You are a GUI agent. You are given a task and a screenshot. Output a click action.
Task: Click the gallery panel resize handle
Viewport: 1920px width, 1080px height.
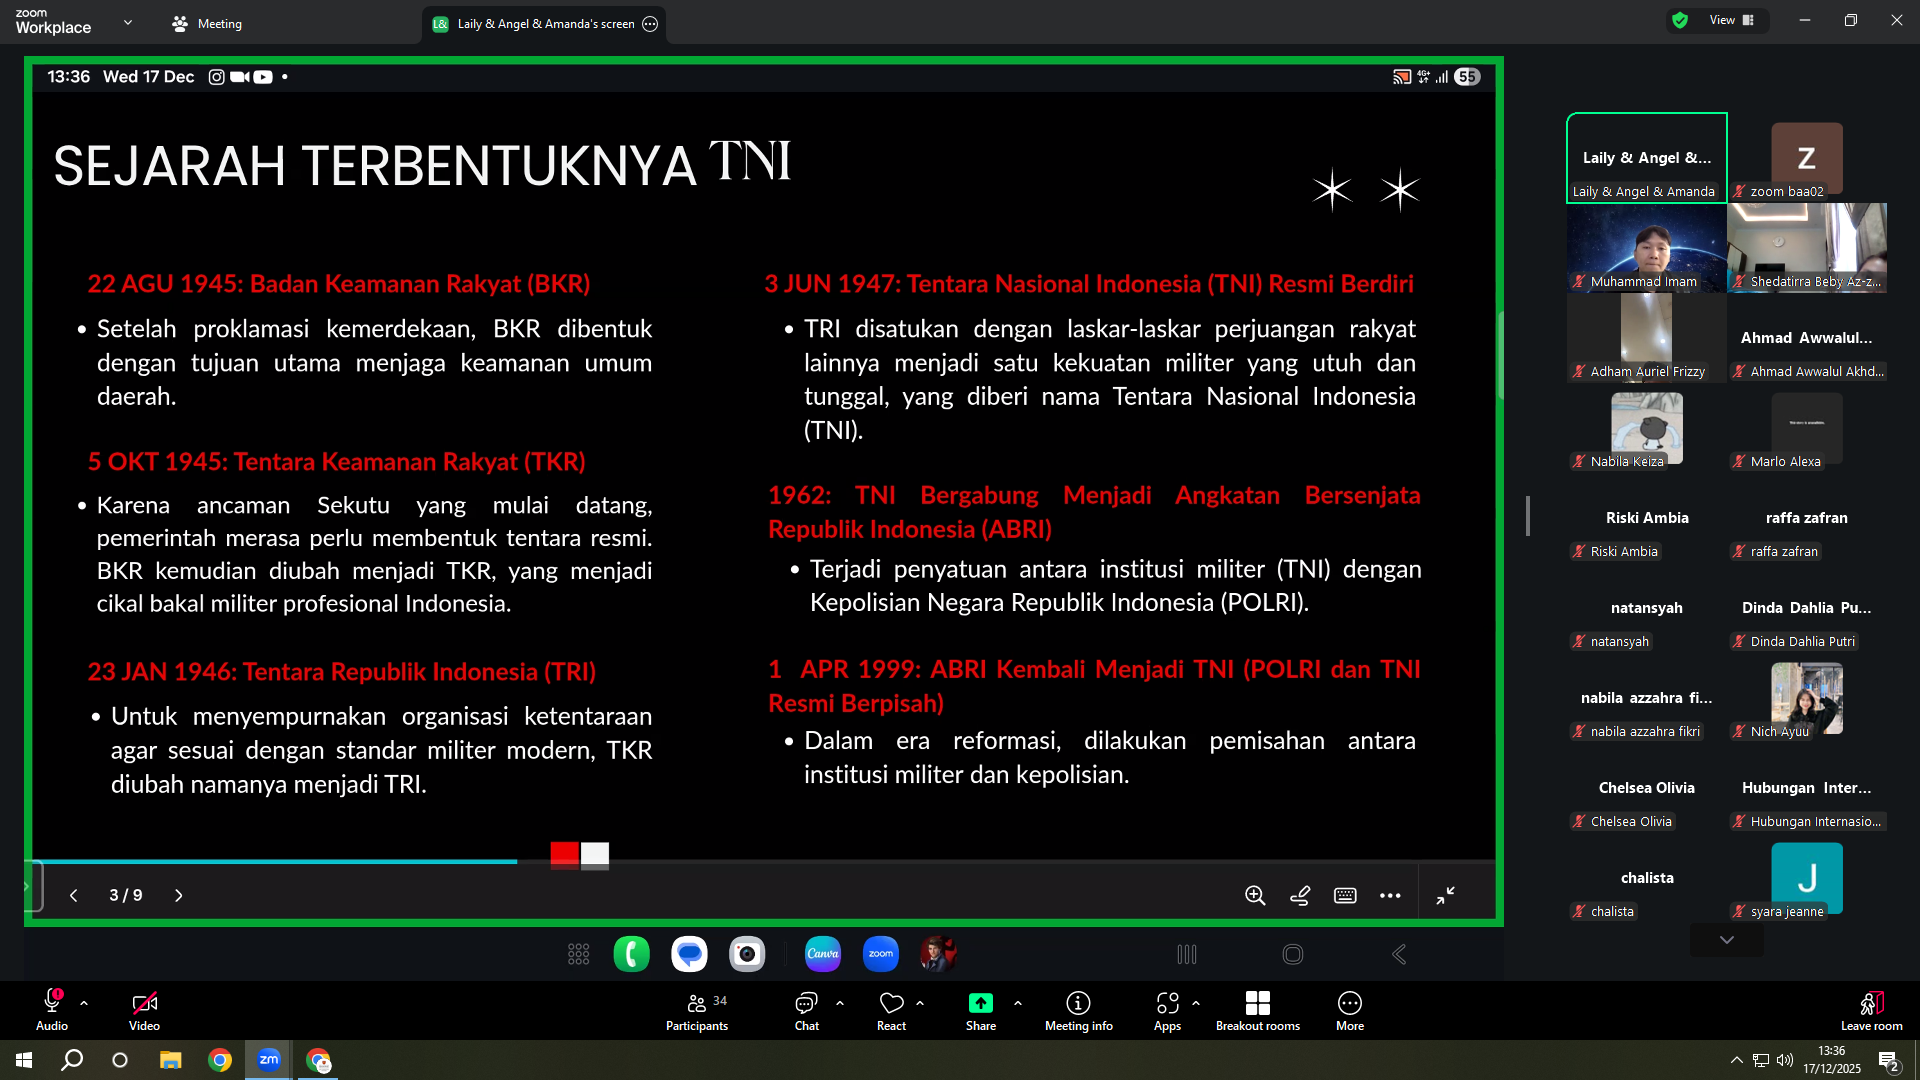[x=1527, y=516]
